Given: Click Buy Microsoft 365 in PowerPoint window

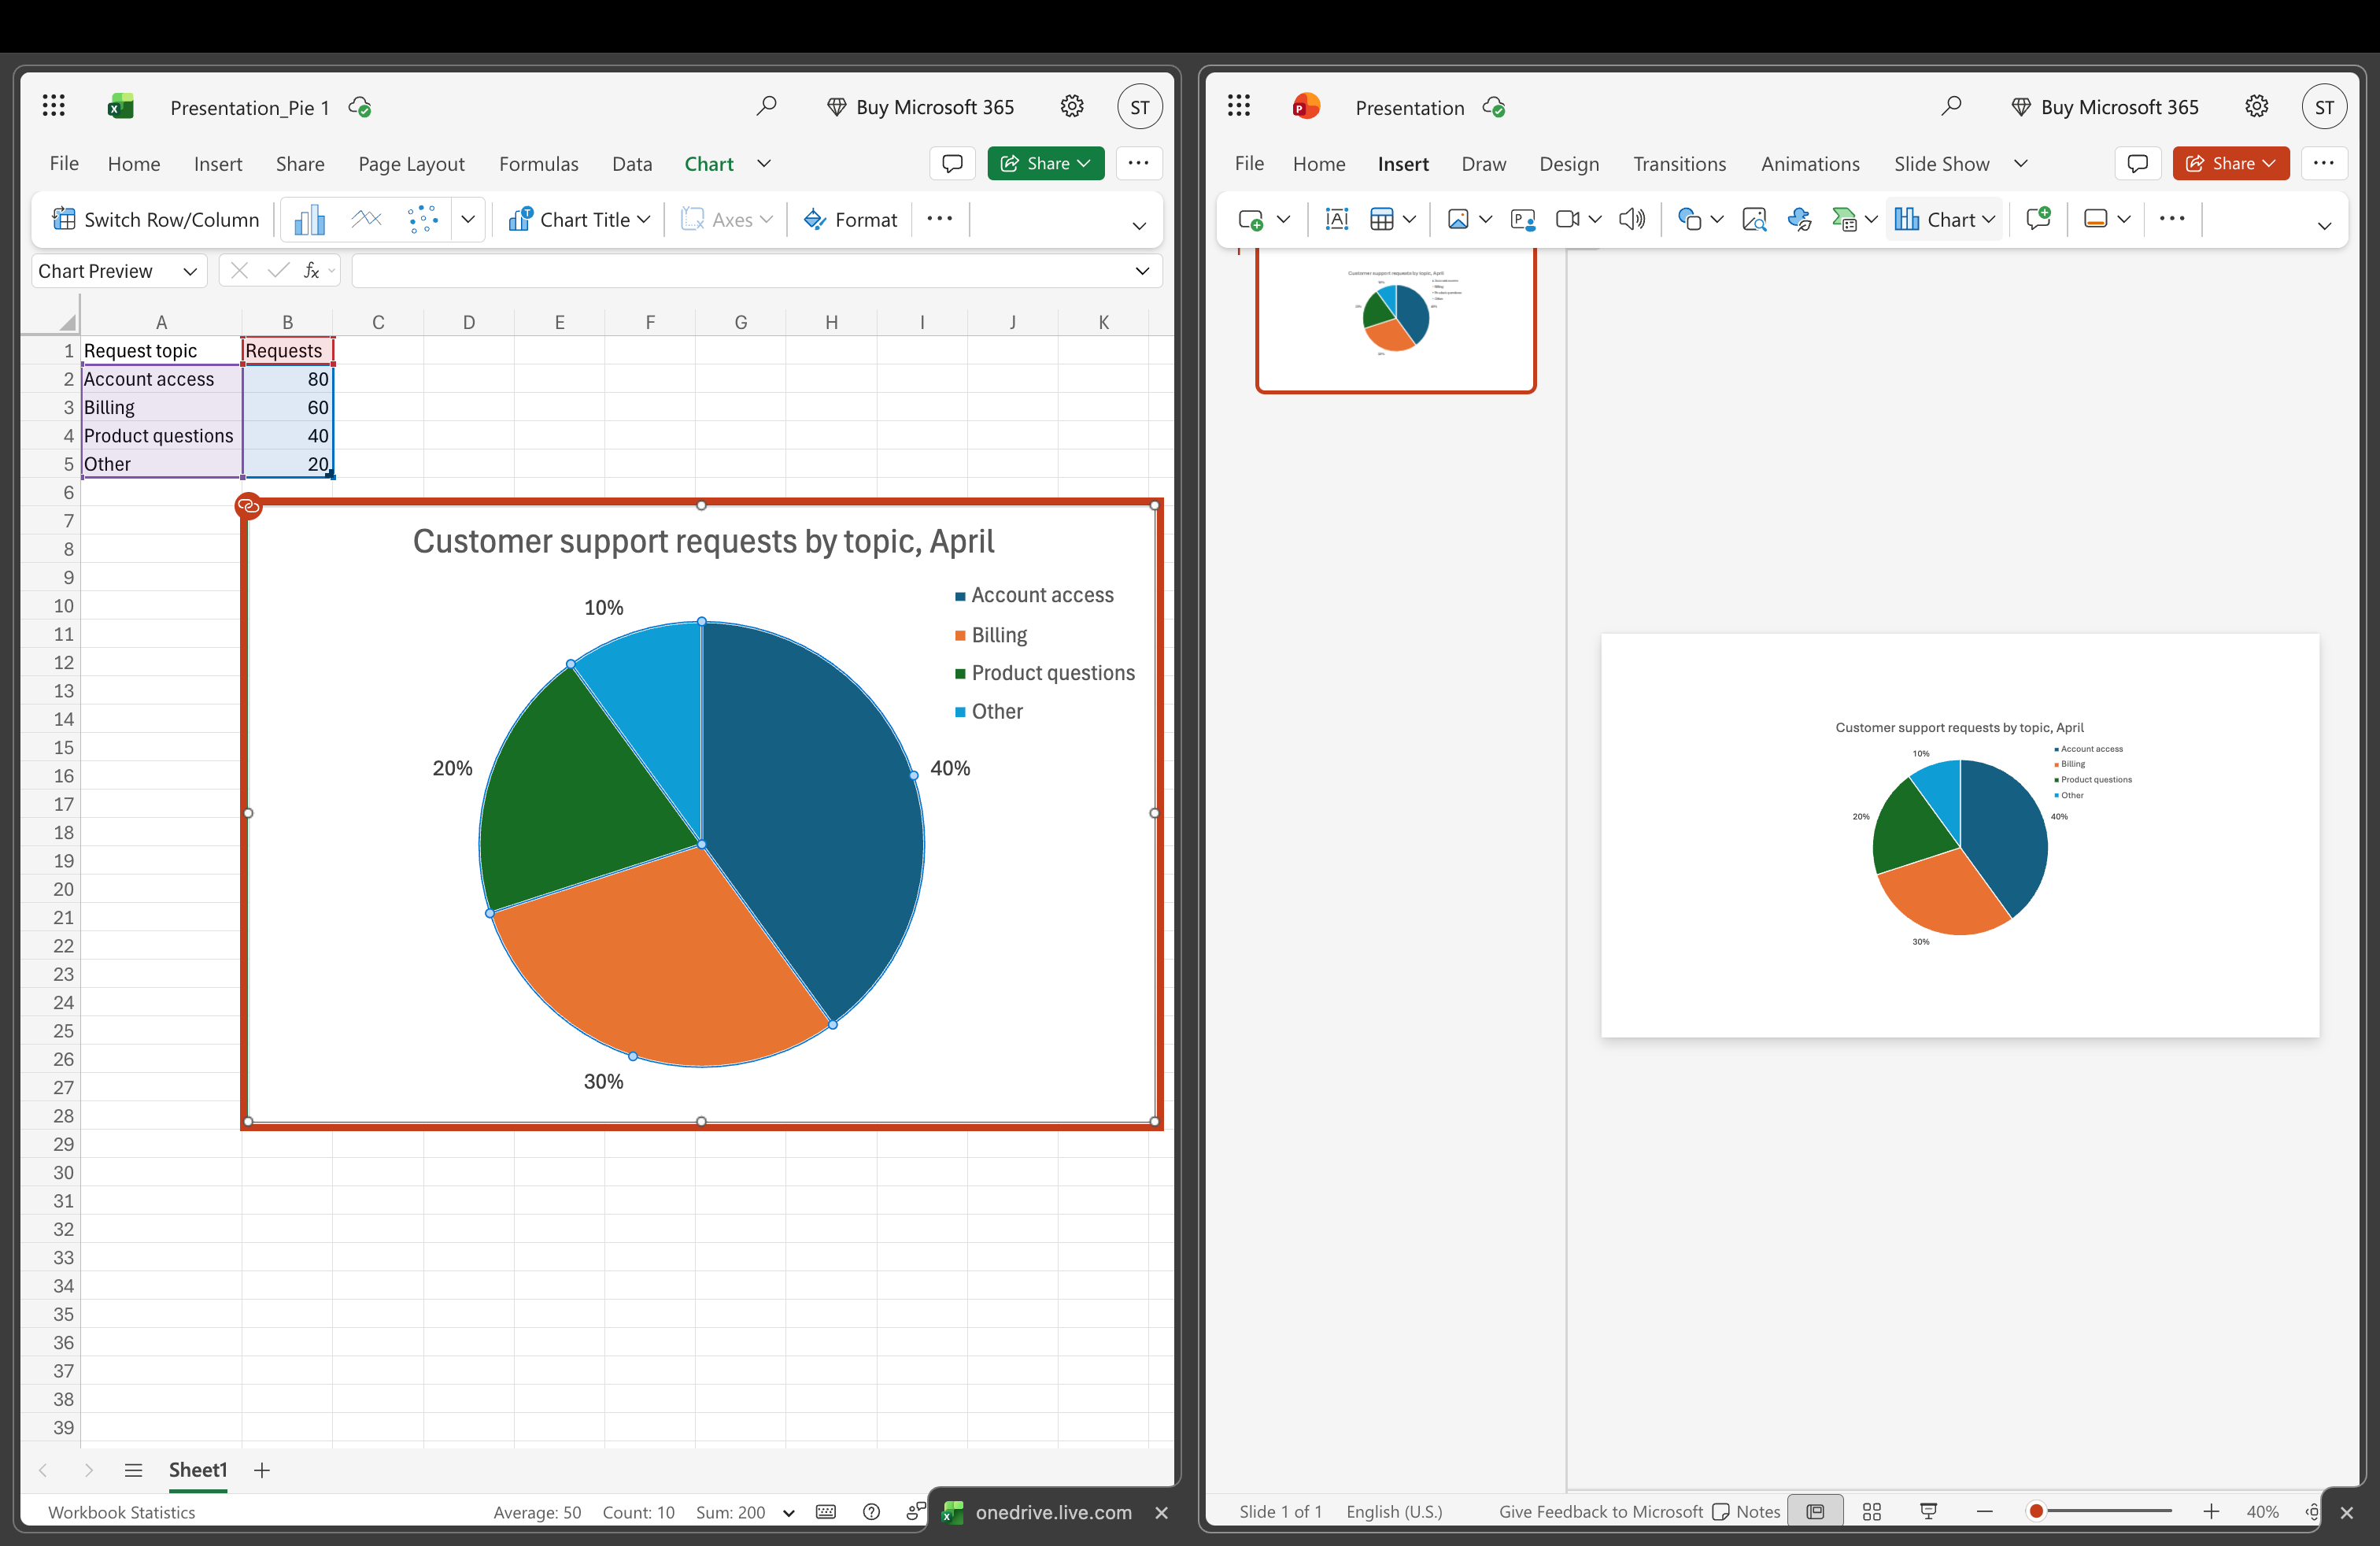Looking at the screenshot, I should (x=2104, y=106).
